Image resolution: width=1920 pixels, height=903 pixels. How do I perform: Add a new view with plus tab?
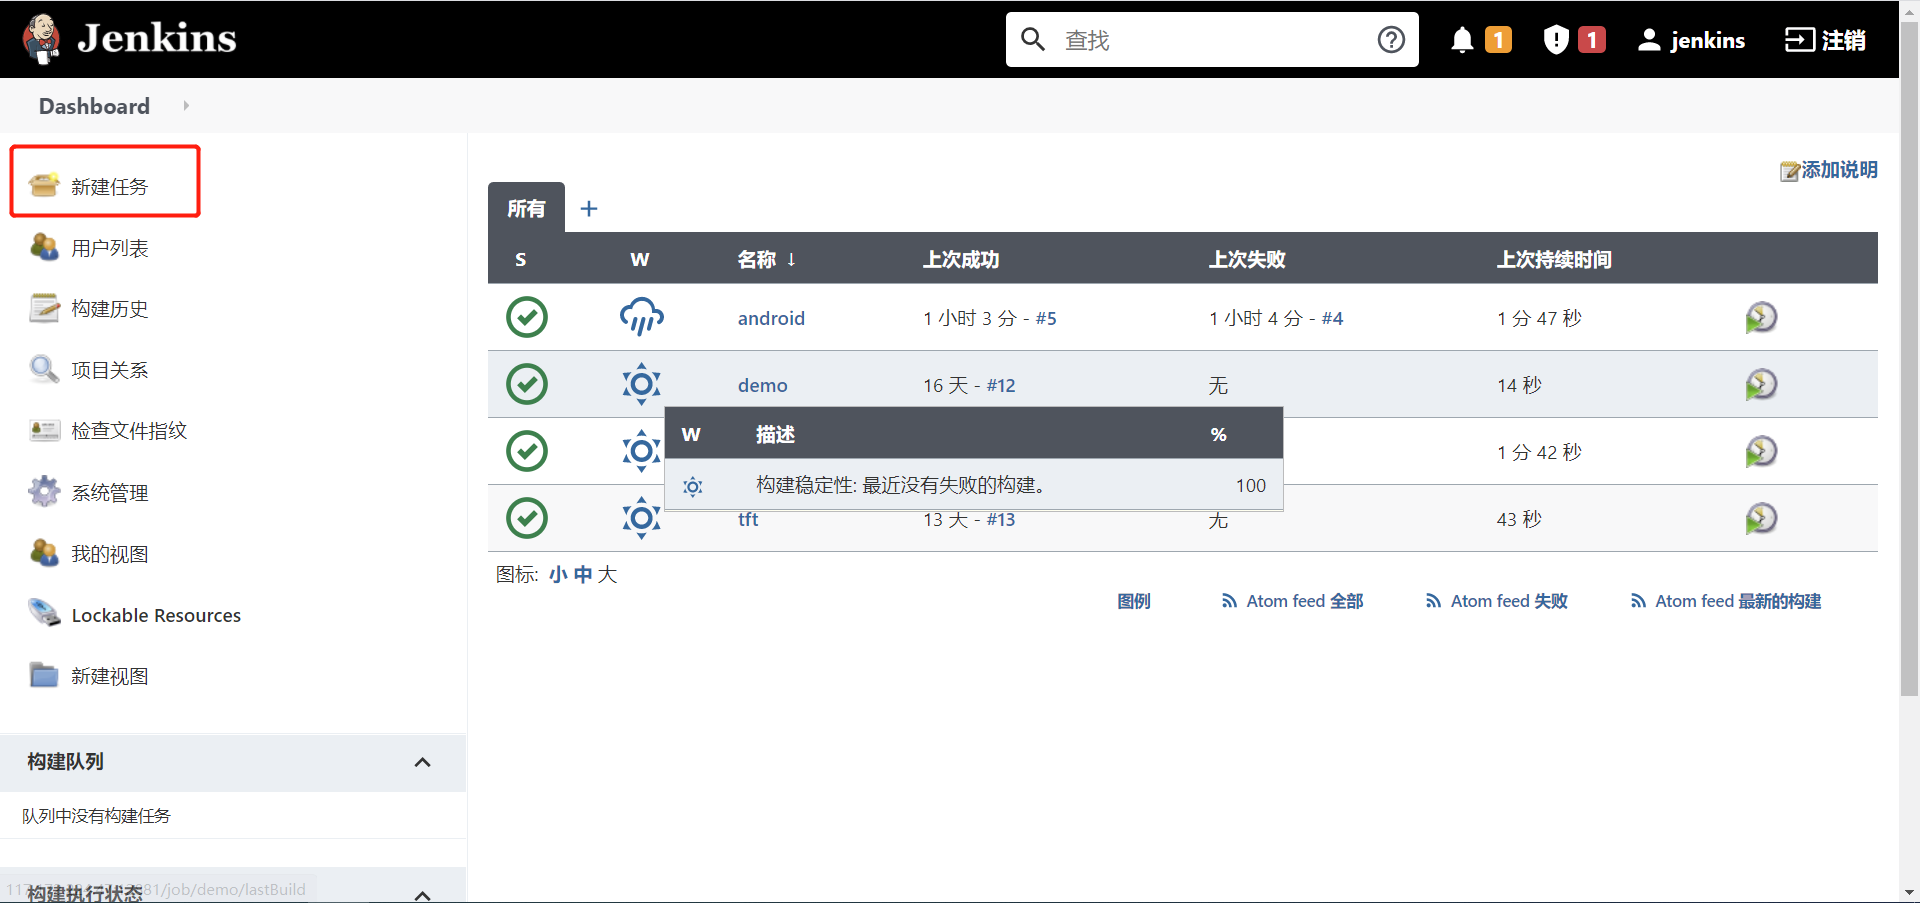point(589,208)
